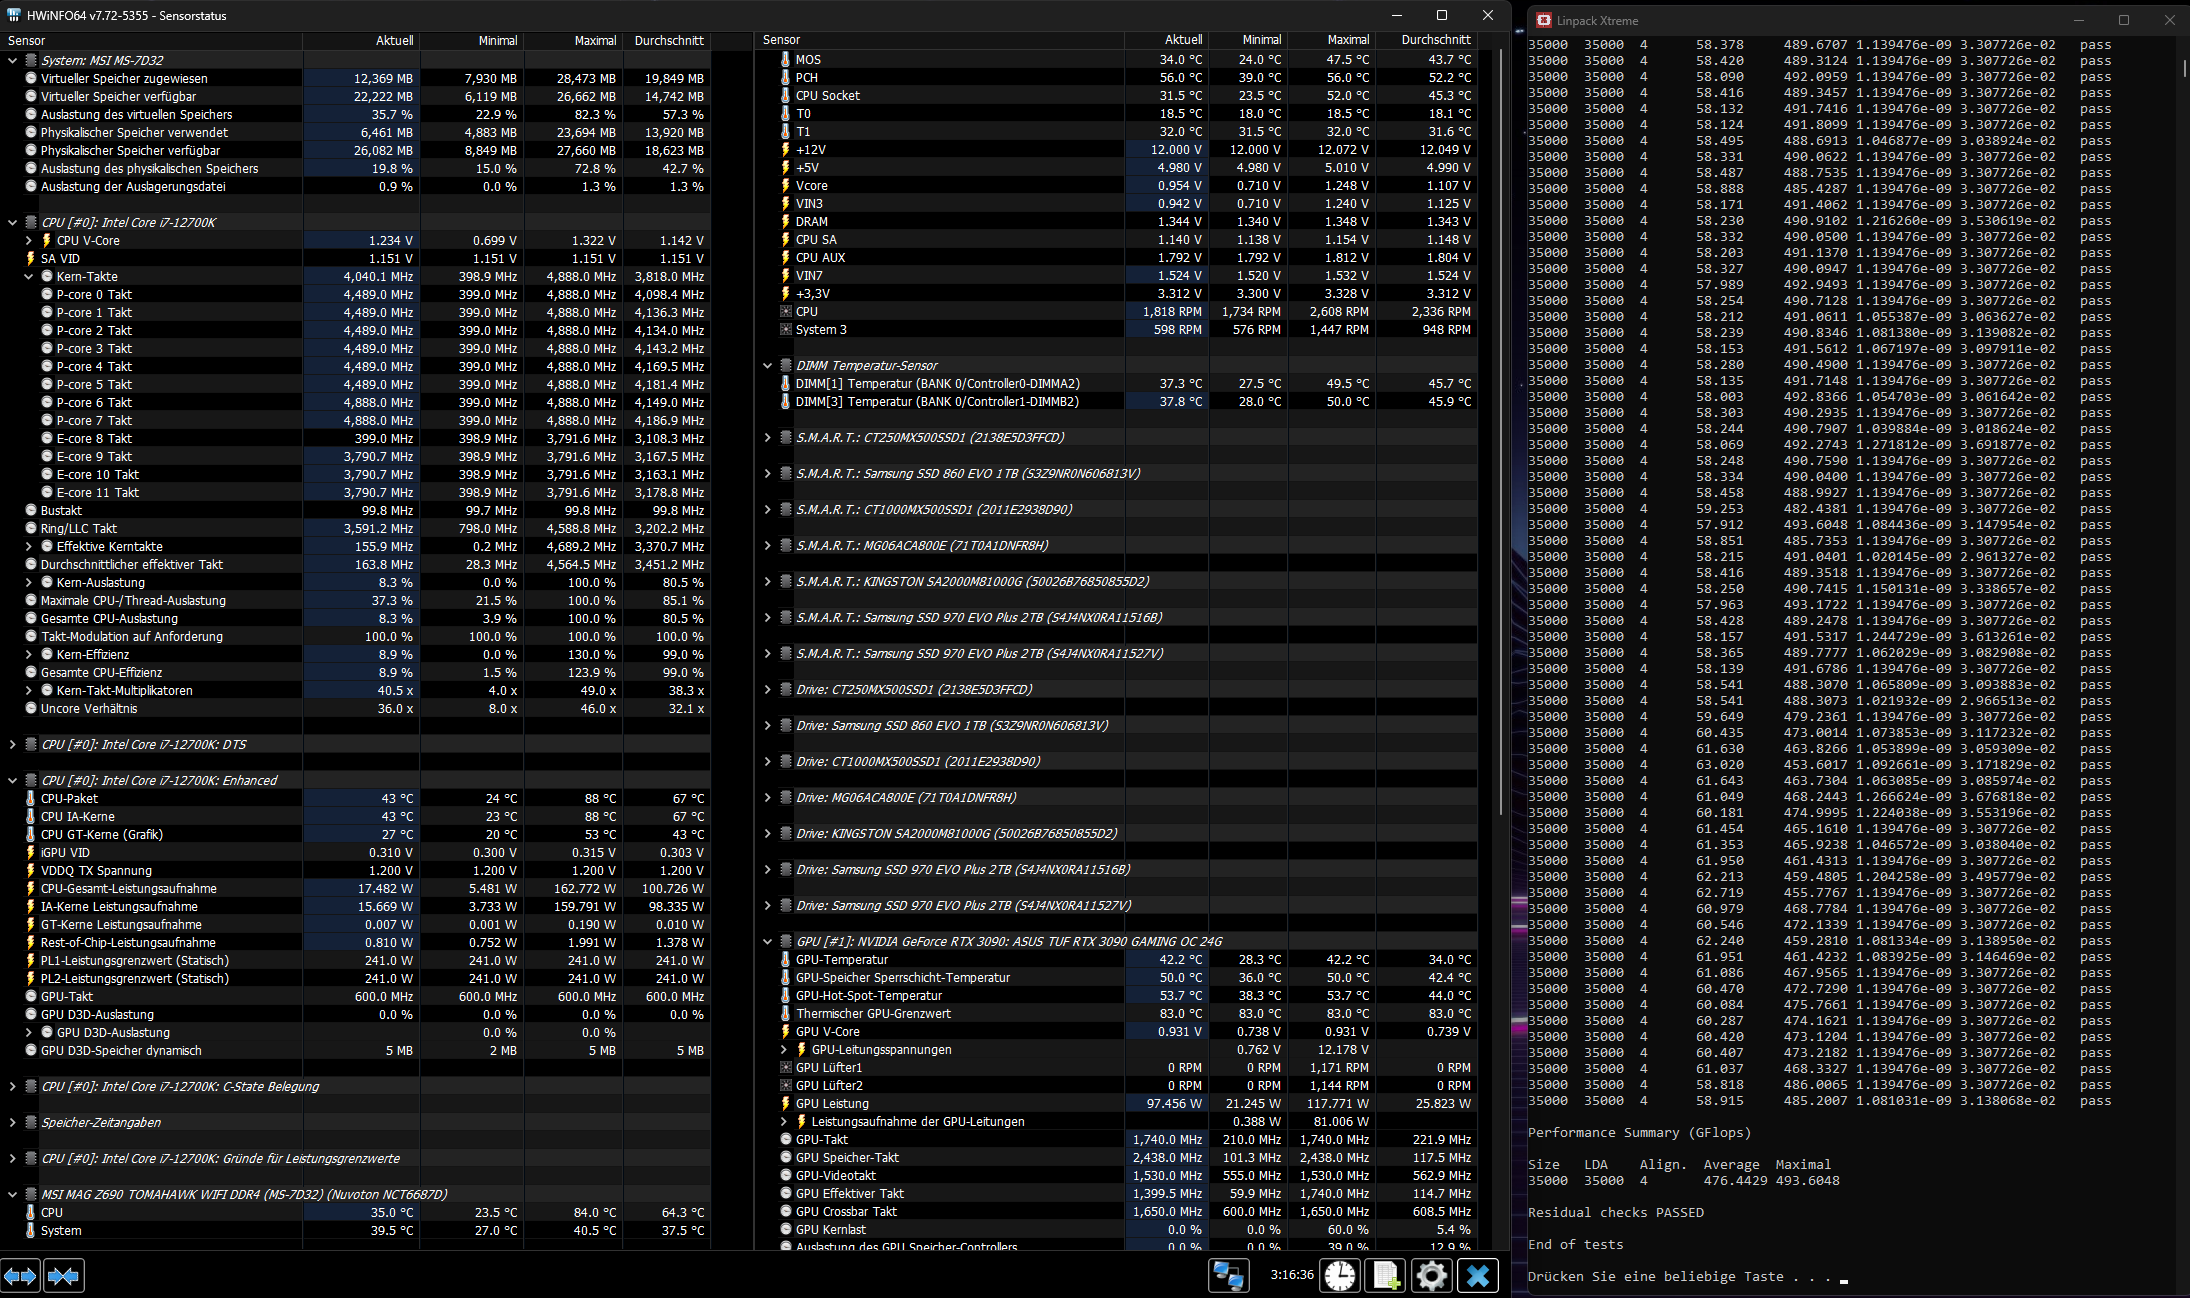Collapse the System: MSI MS-7D32 group
The height and width of the screenshot is (1298, 2190).
point(12,61)
